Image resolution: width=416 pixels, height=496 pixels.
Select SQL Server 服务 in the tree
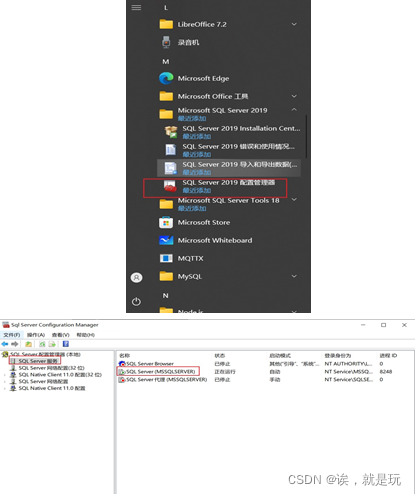38,361
